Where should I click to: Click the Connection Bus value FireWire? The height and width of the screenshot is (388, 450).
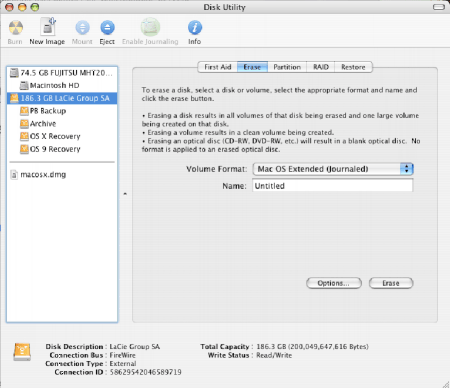(x=123, y=355)
